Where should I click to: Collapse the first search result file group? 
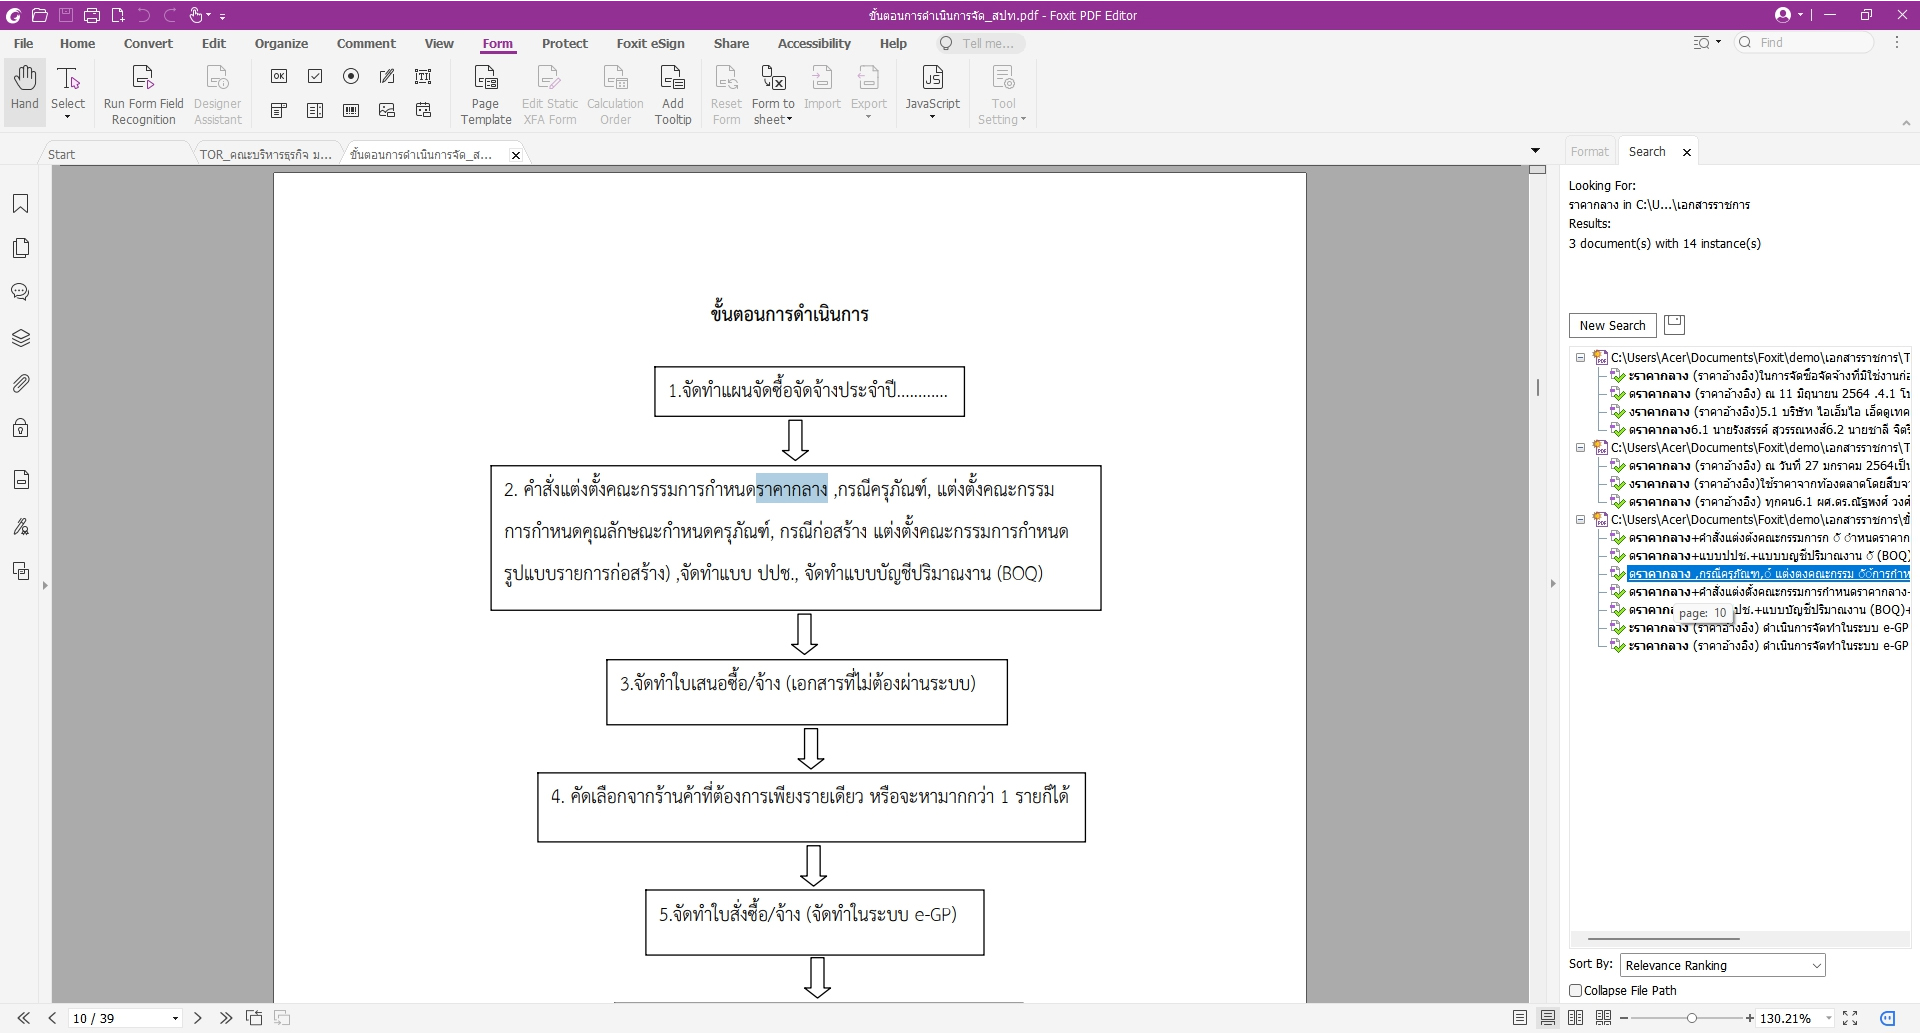1580,357
